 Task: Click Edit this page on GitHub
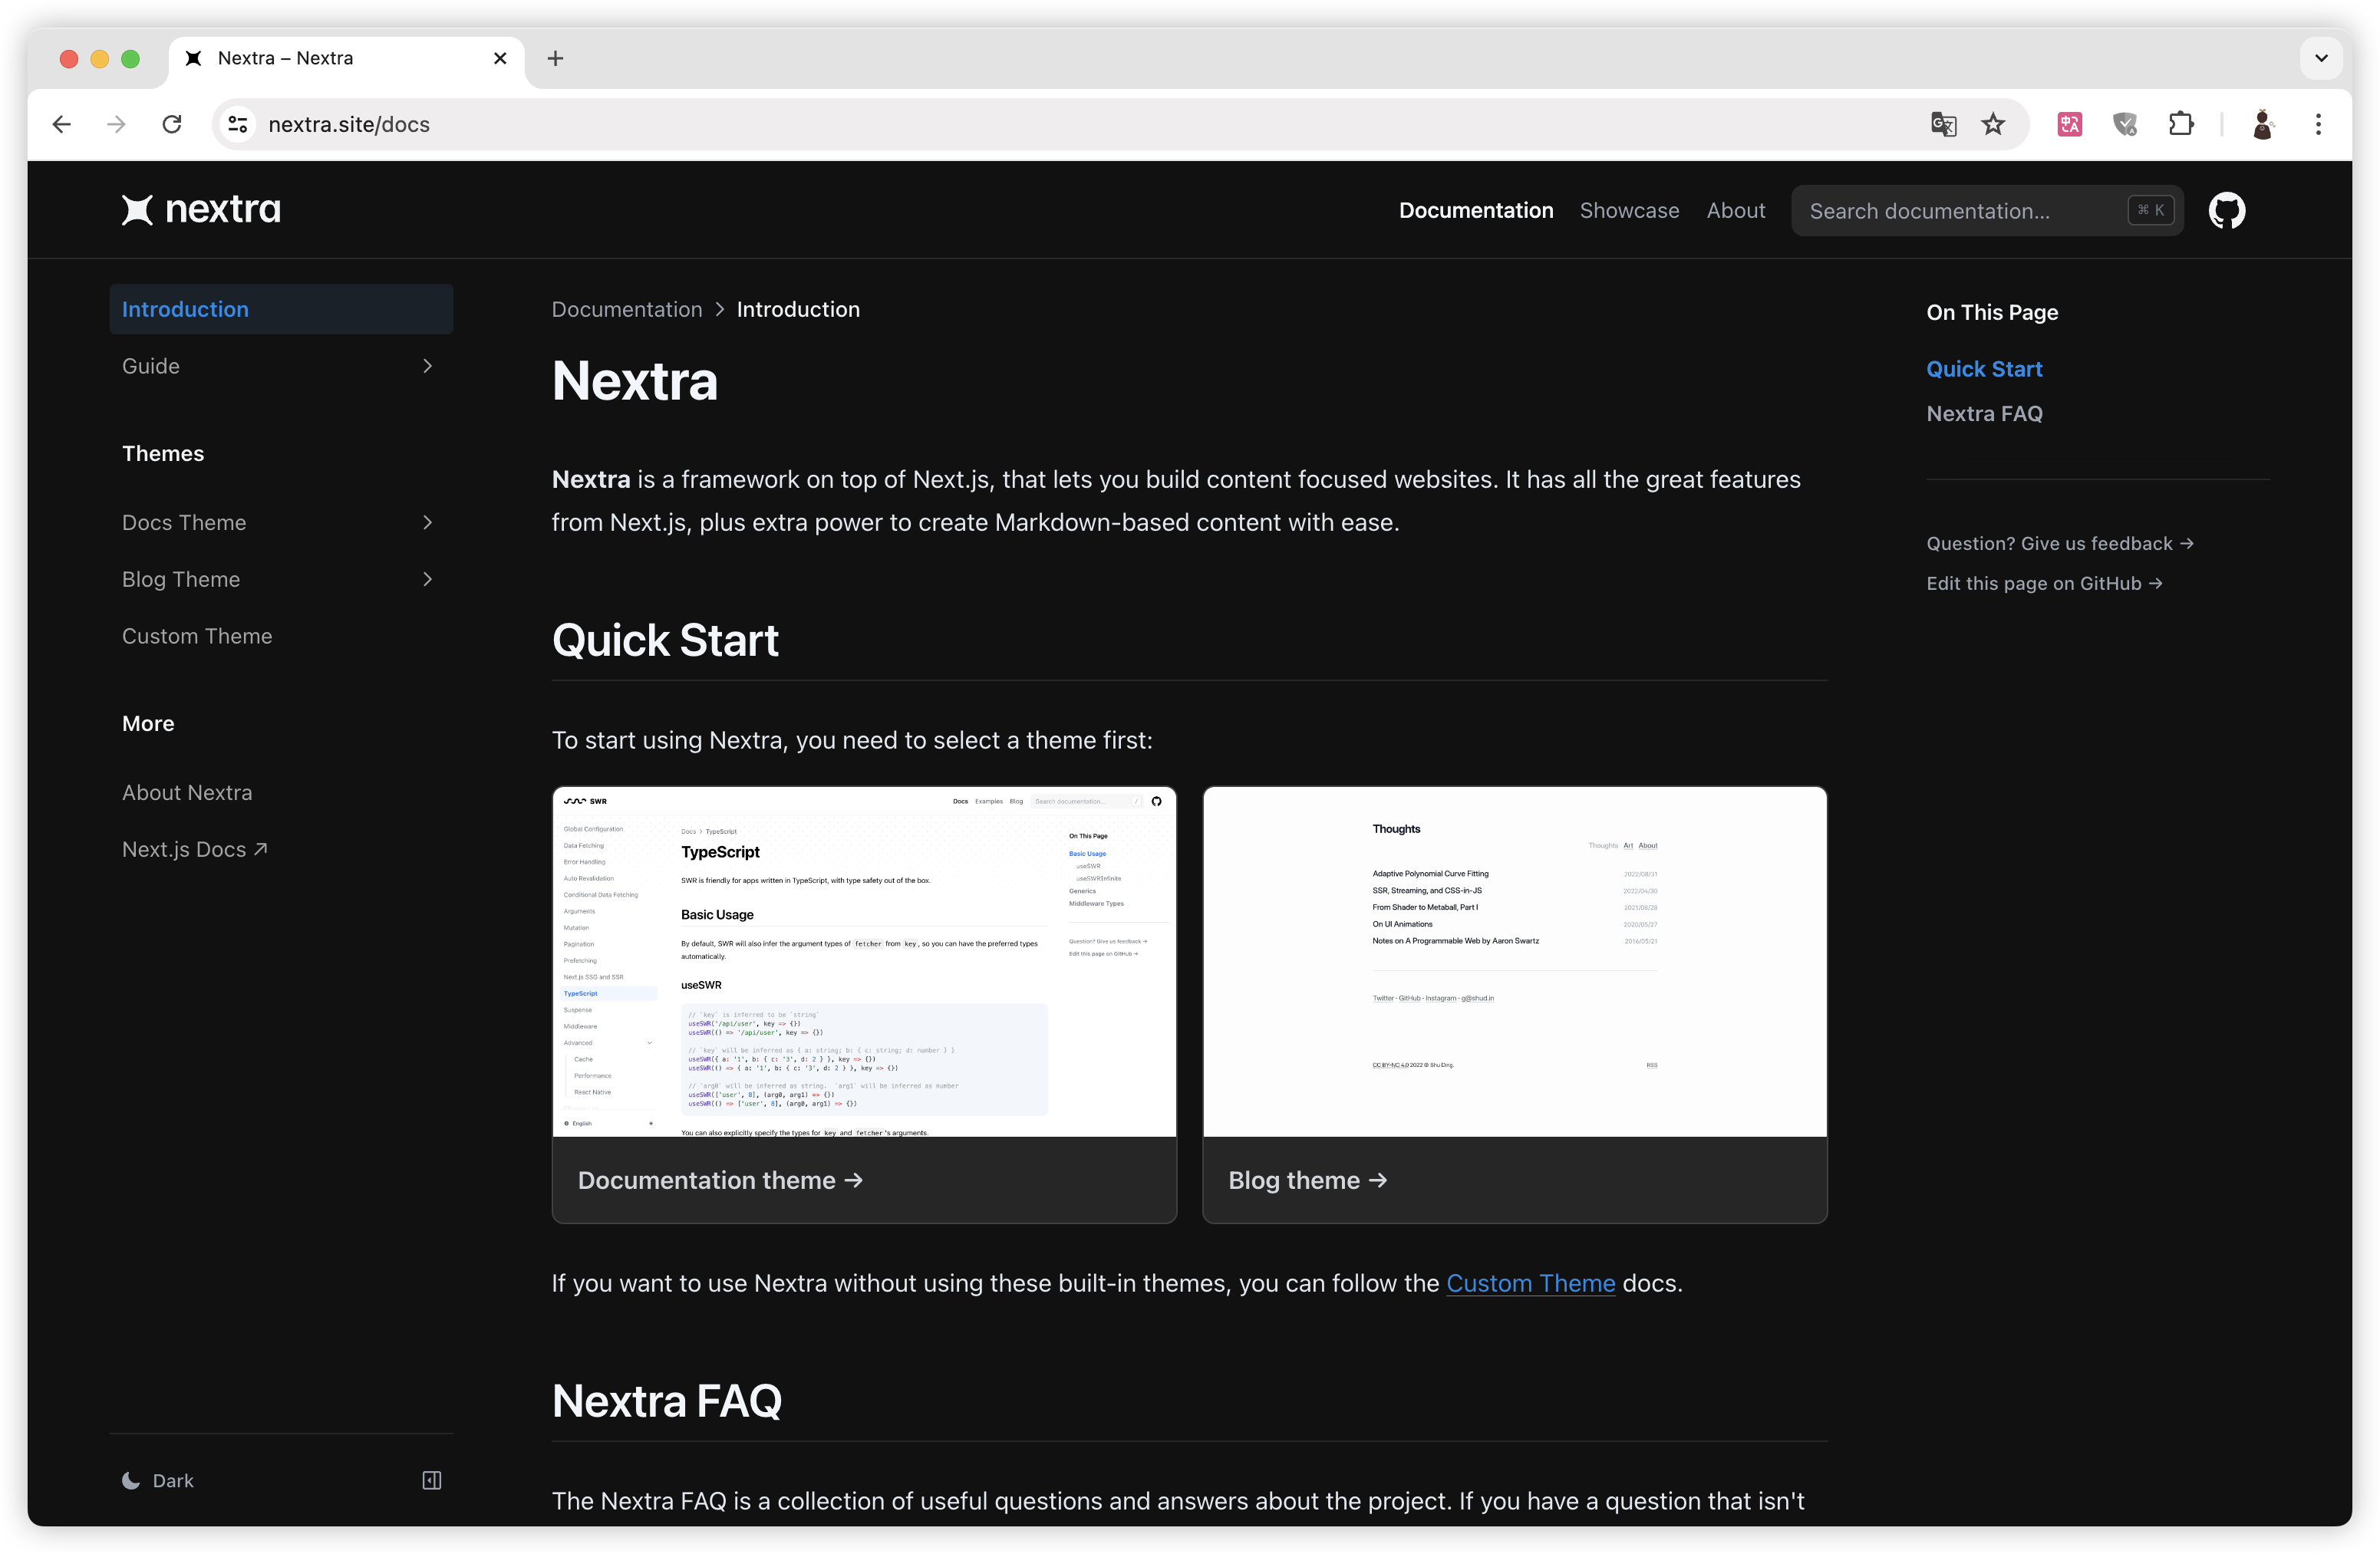click(x=2043, y=583)
